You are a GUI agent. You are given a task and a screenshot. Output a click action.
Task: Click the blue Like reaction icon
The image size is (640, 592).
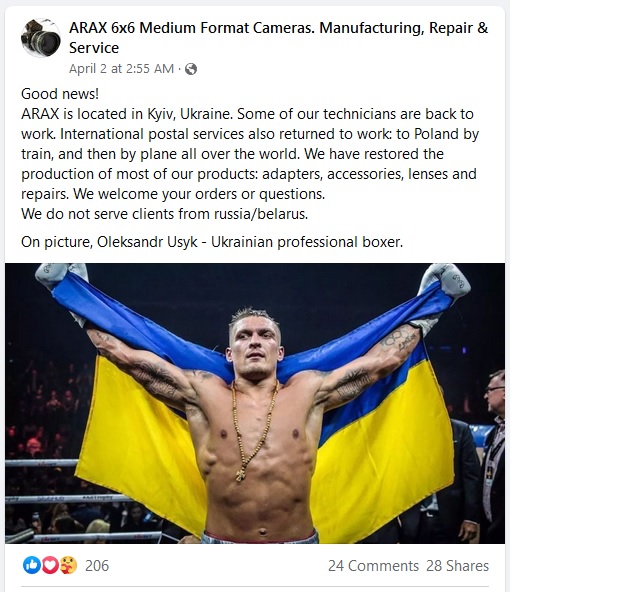click(31, 566)
